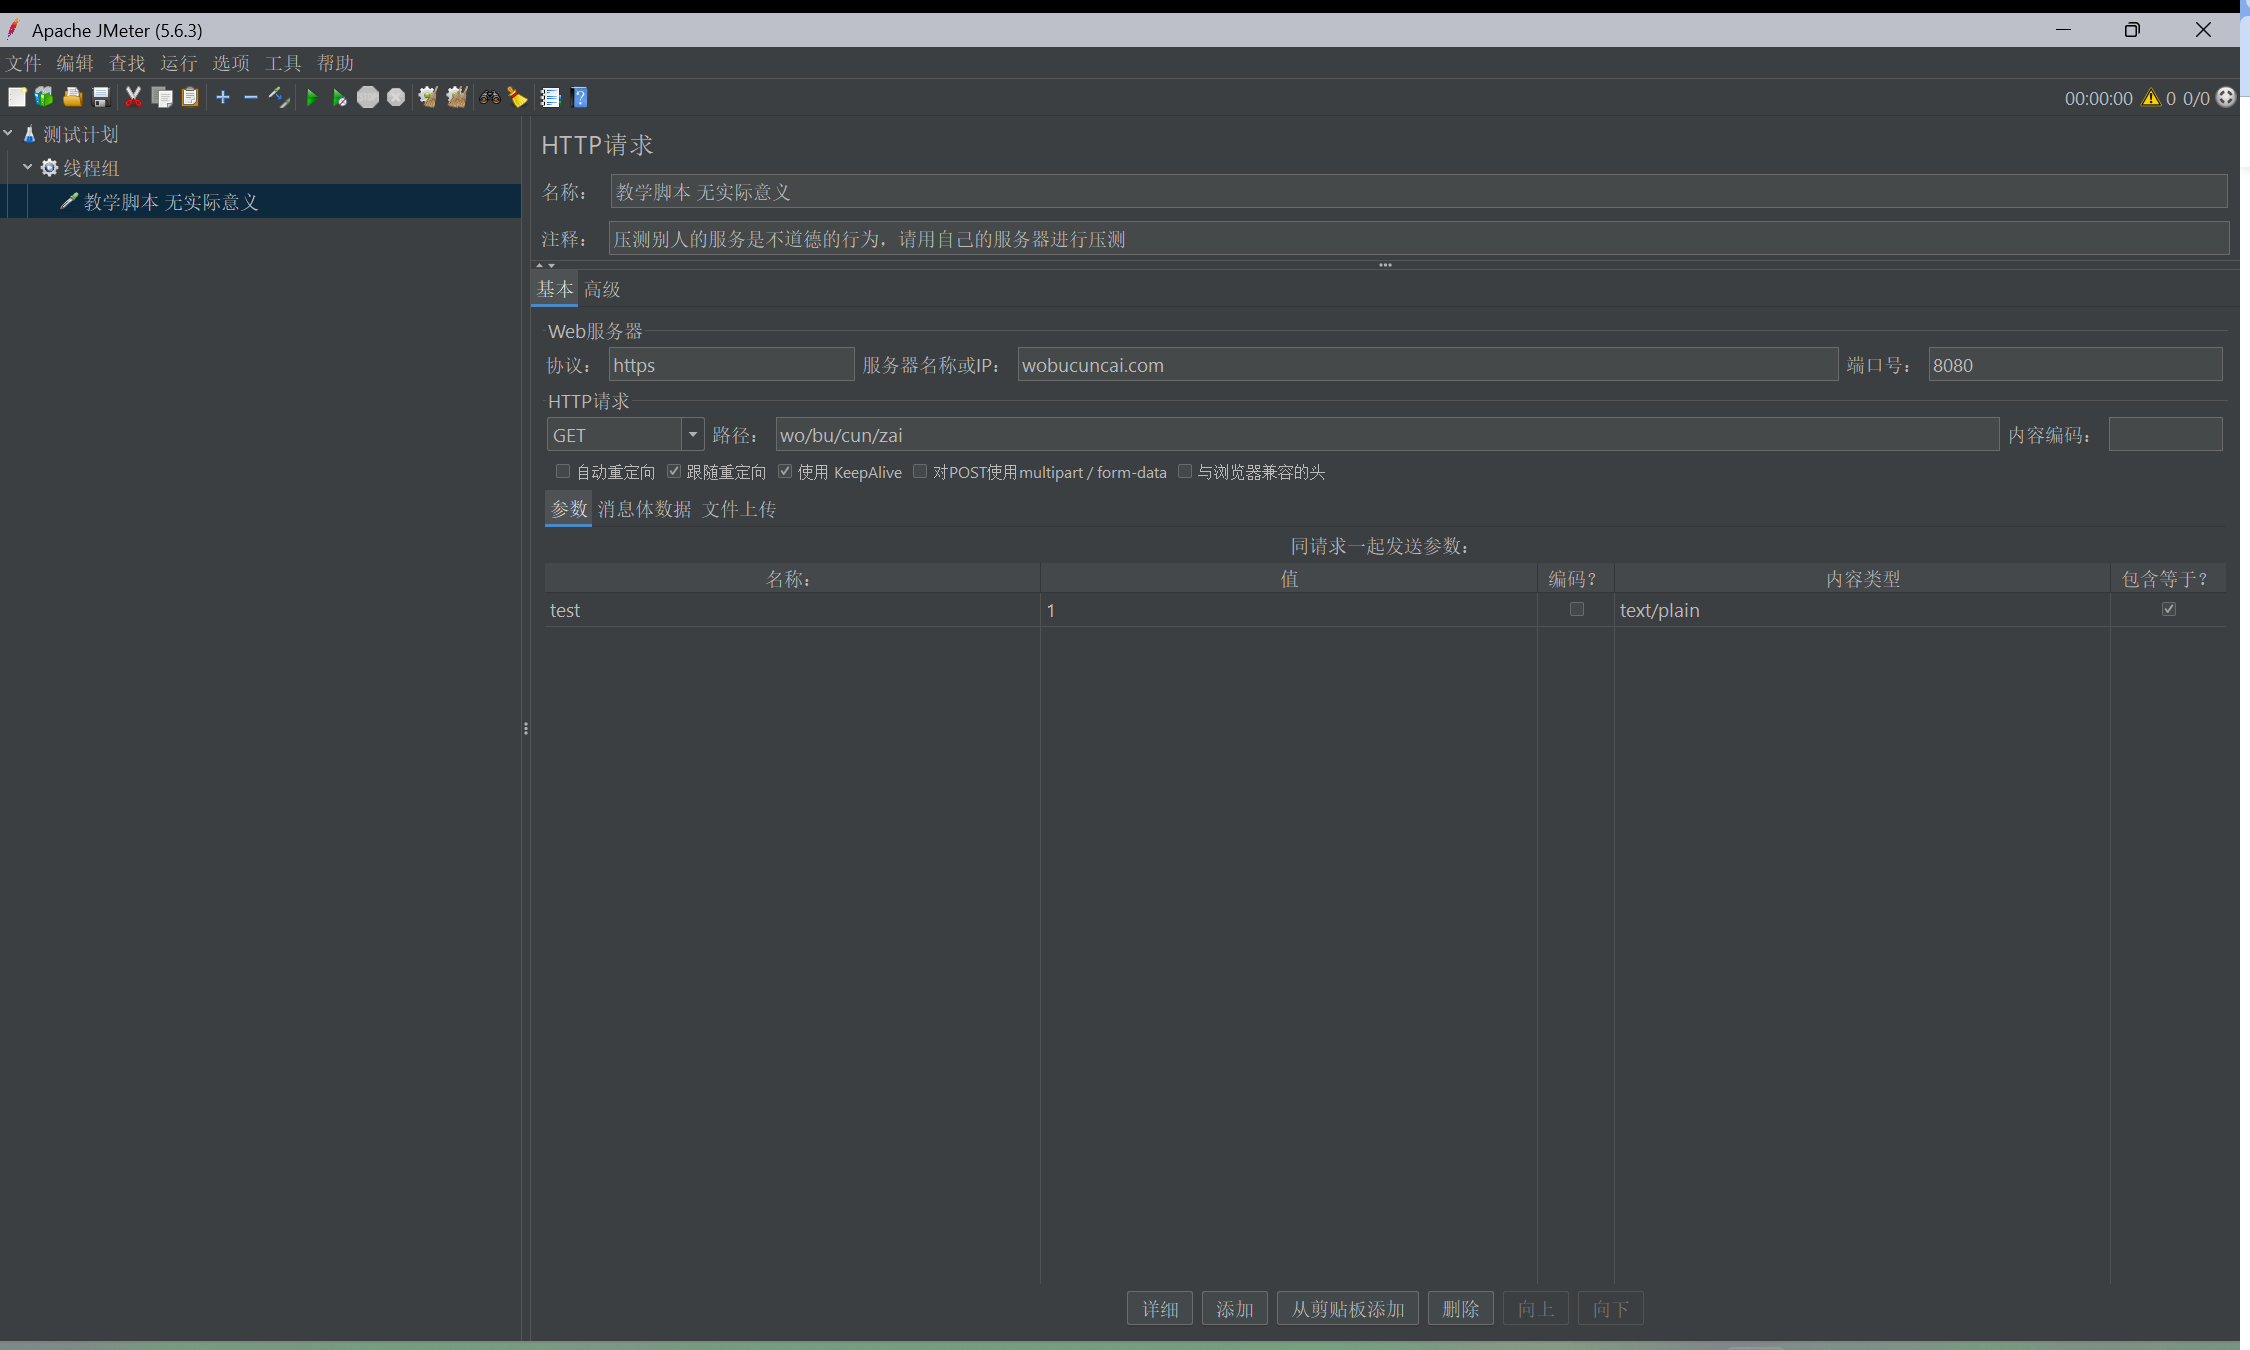Click the Open folder icon

tap(72, 97)
